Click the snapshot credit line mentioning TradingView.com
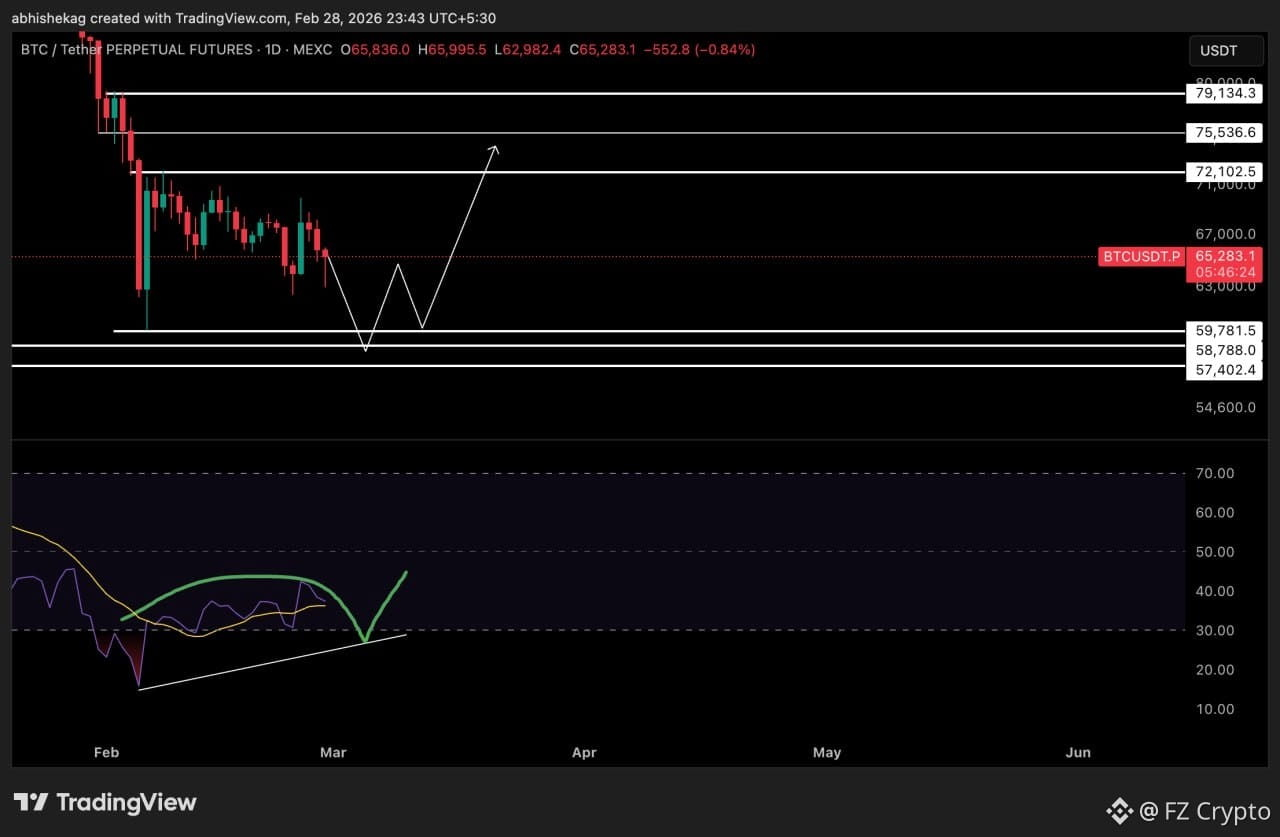 253,18
